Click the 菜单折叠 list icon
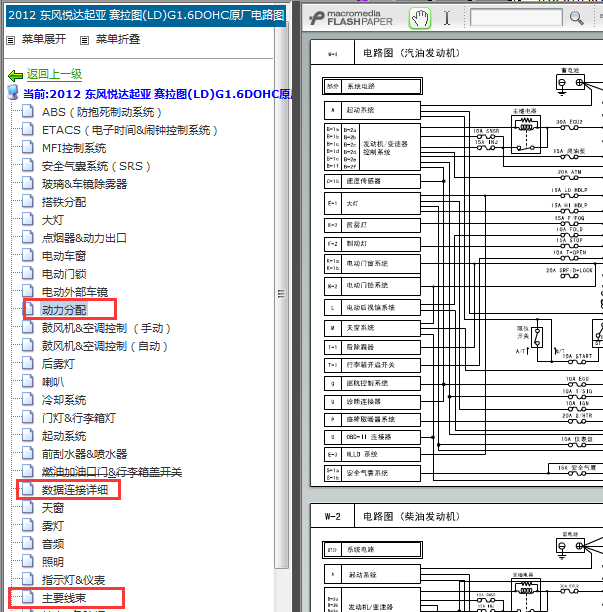This screenshot has width=603, height=612. [x=84, y=40]
